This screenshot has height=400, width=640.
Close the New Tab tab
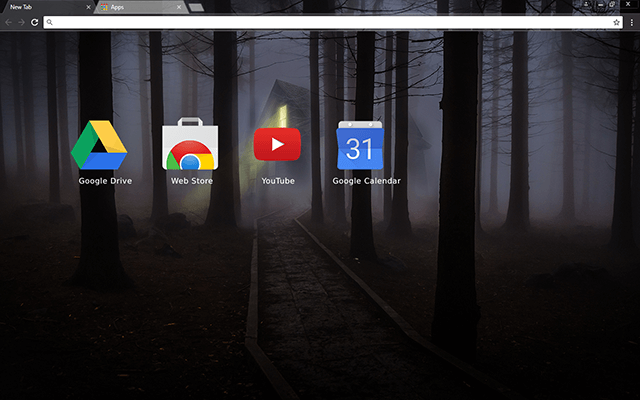point(88,7)
